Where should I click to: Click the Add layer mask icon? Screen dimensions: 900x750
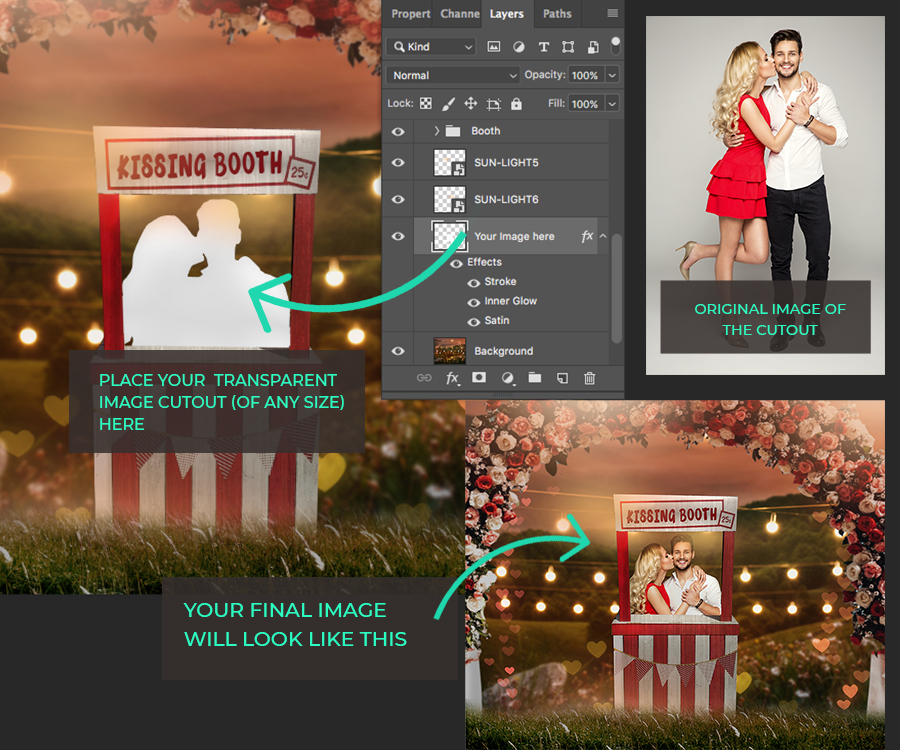(479, 378)
